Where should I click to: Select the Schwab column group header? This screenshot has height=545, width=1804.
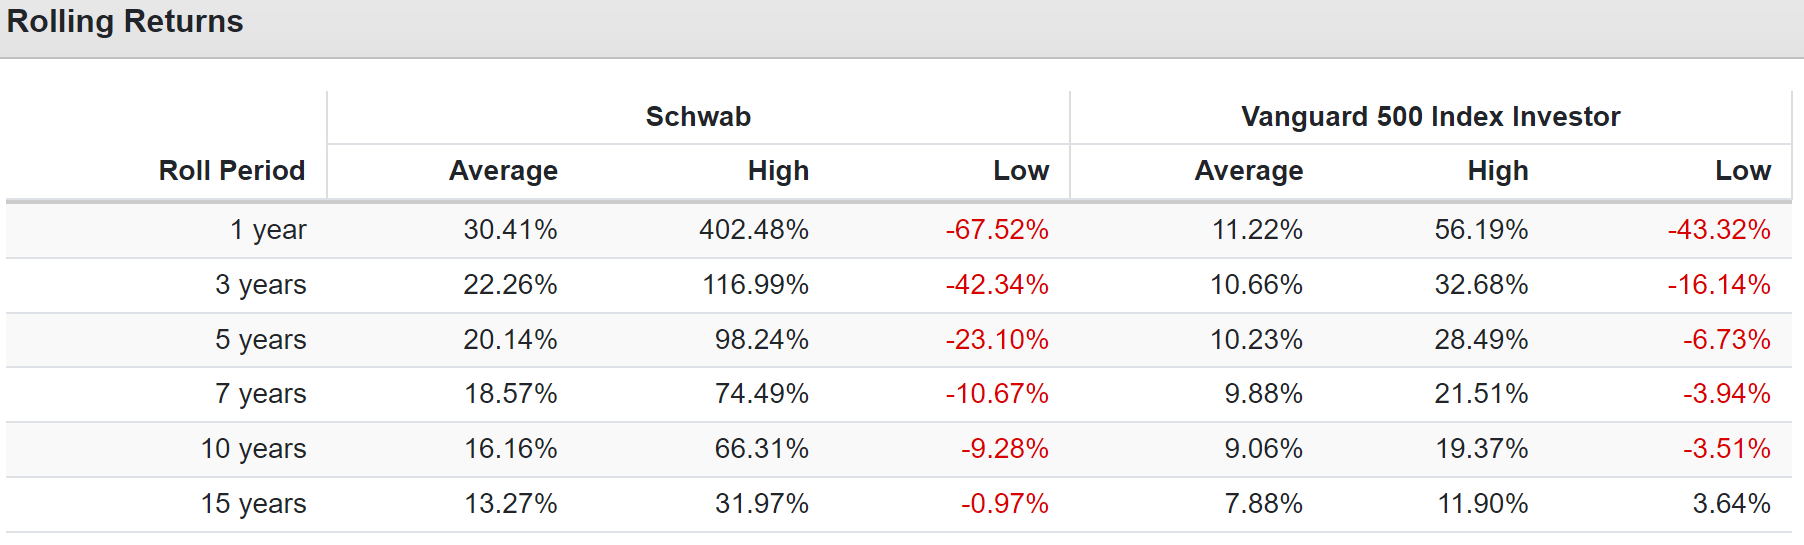pyautogui.click(x=698, y=117)
